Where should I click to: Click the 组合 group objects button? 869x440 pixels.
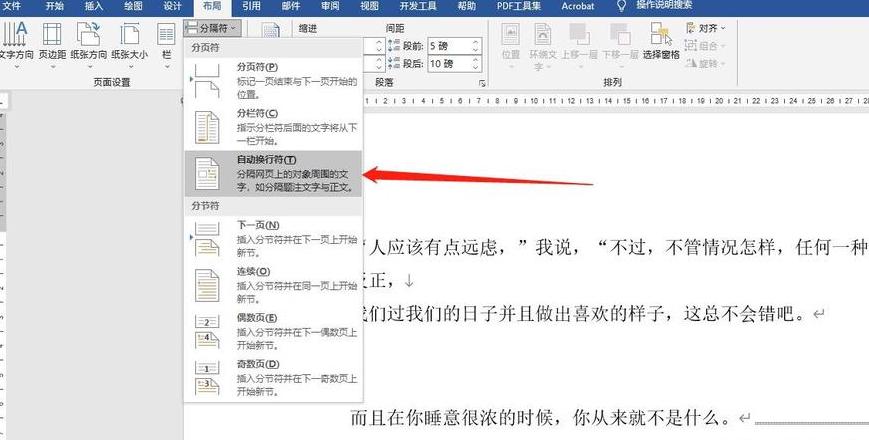click(x=704, y=45)
